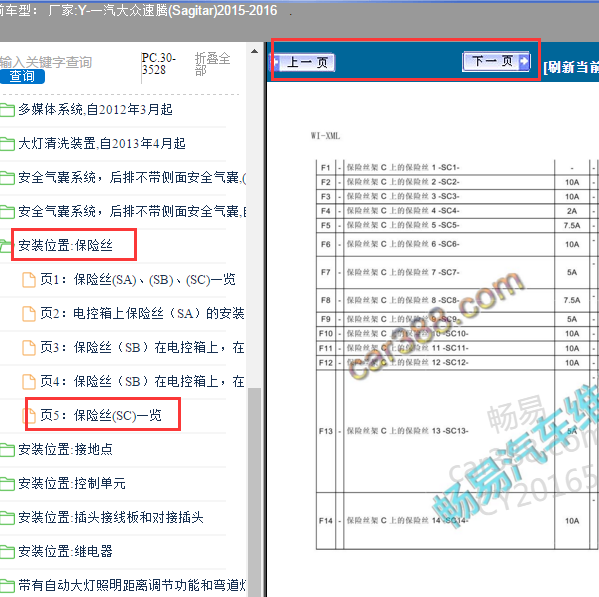Click 保险丝架 C 上的保险丝 2 -SC2- text
599x597 pixels.
pos(403,182)
